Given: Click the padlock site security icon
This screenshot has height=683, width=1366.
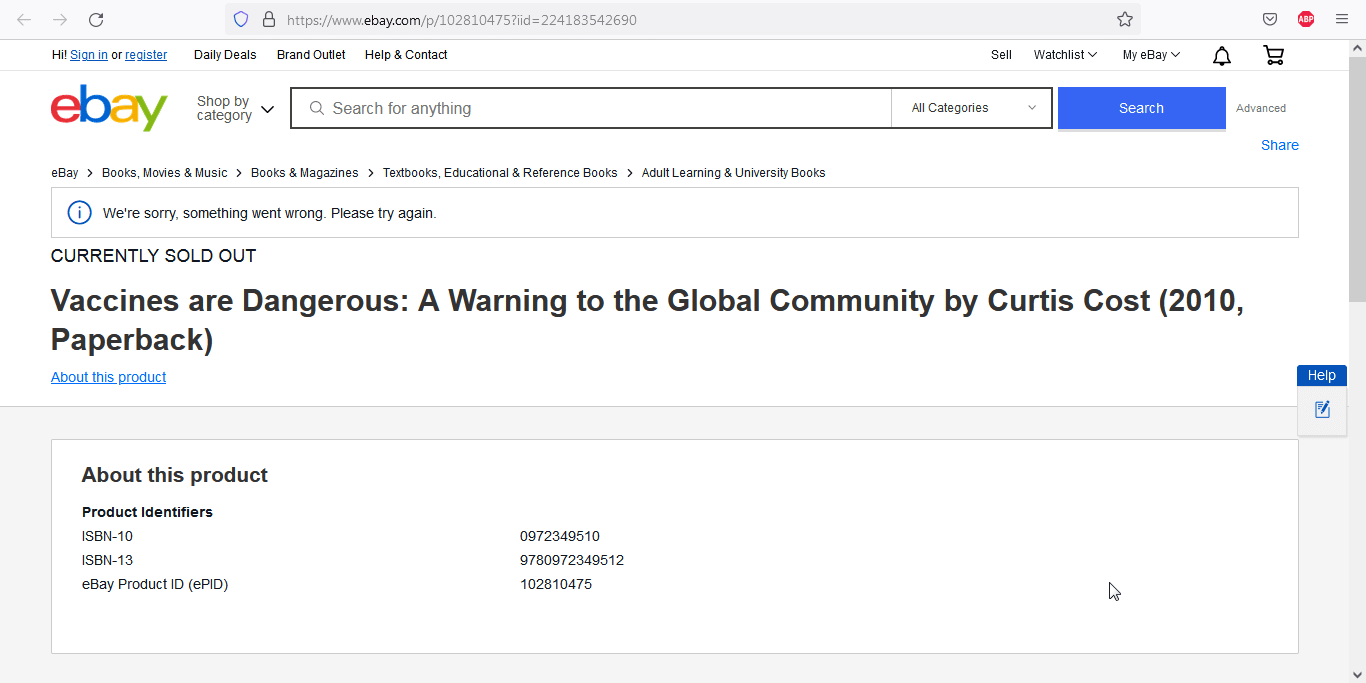Looking at the screenshot, I should pyautogui.click(x=268, y=20).
